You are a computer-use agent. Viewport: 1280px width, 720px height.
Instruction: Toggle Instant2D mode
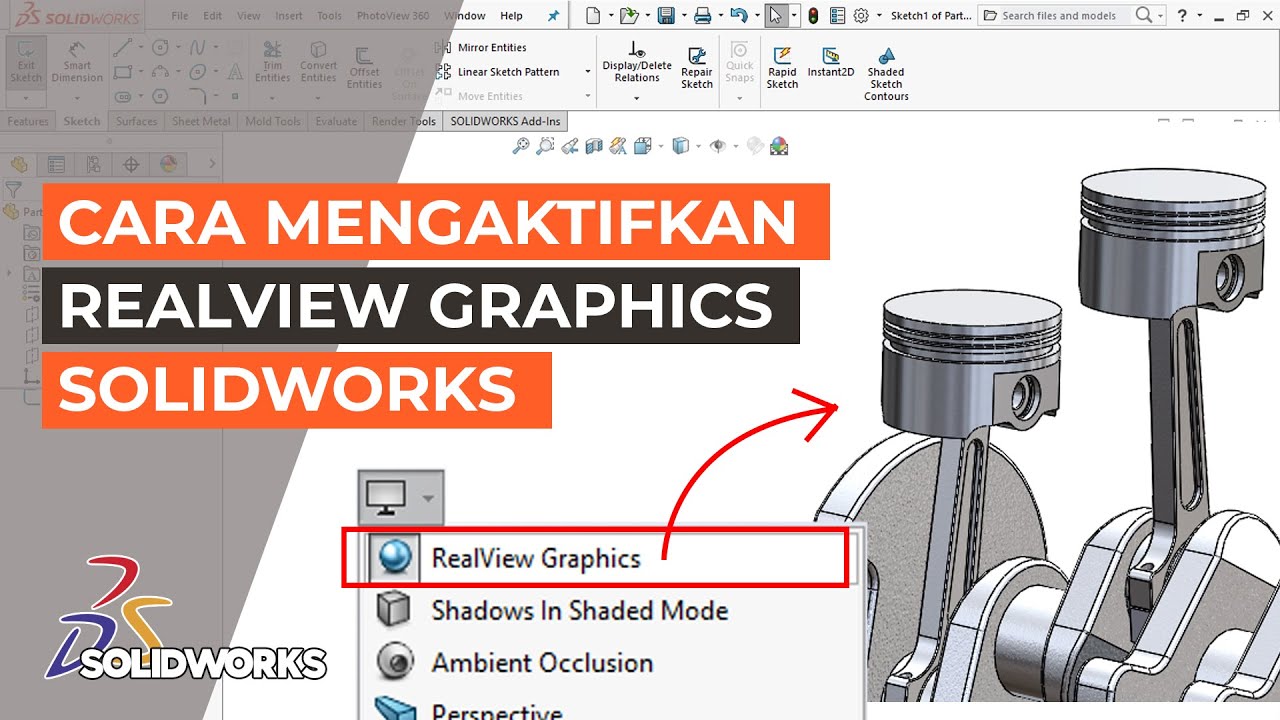coord(831,62)
